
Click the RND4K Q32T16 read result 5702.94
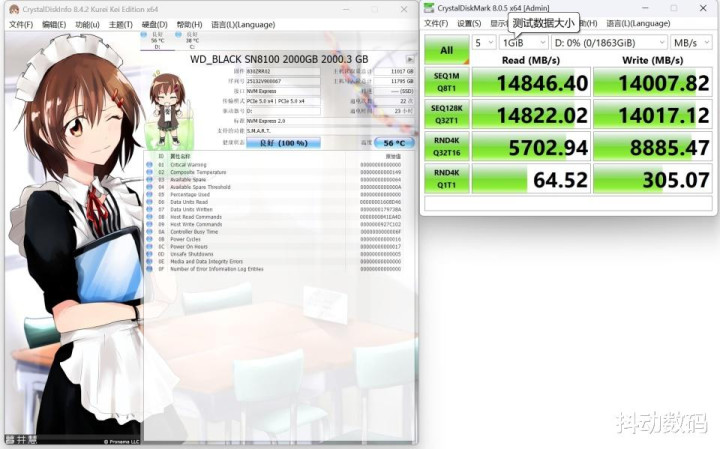pos(531,146)
